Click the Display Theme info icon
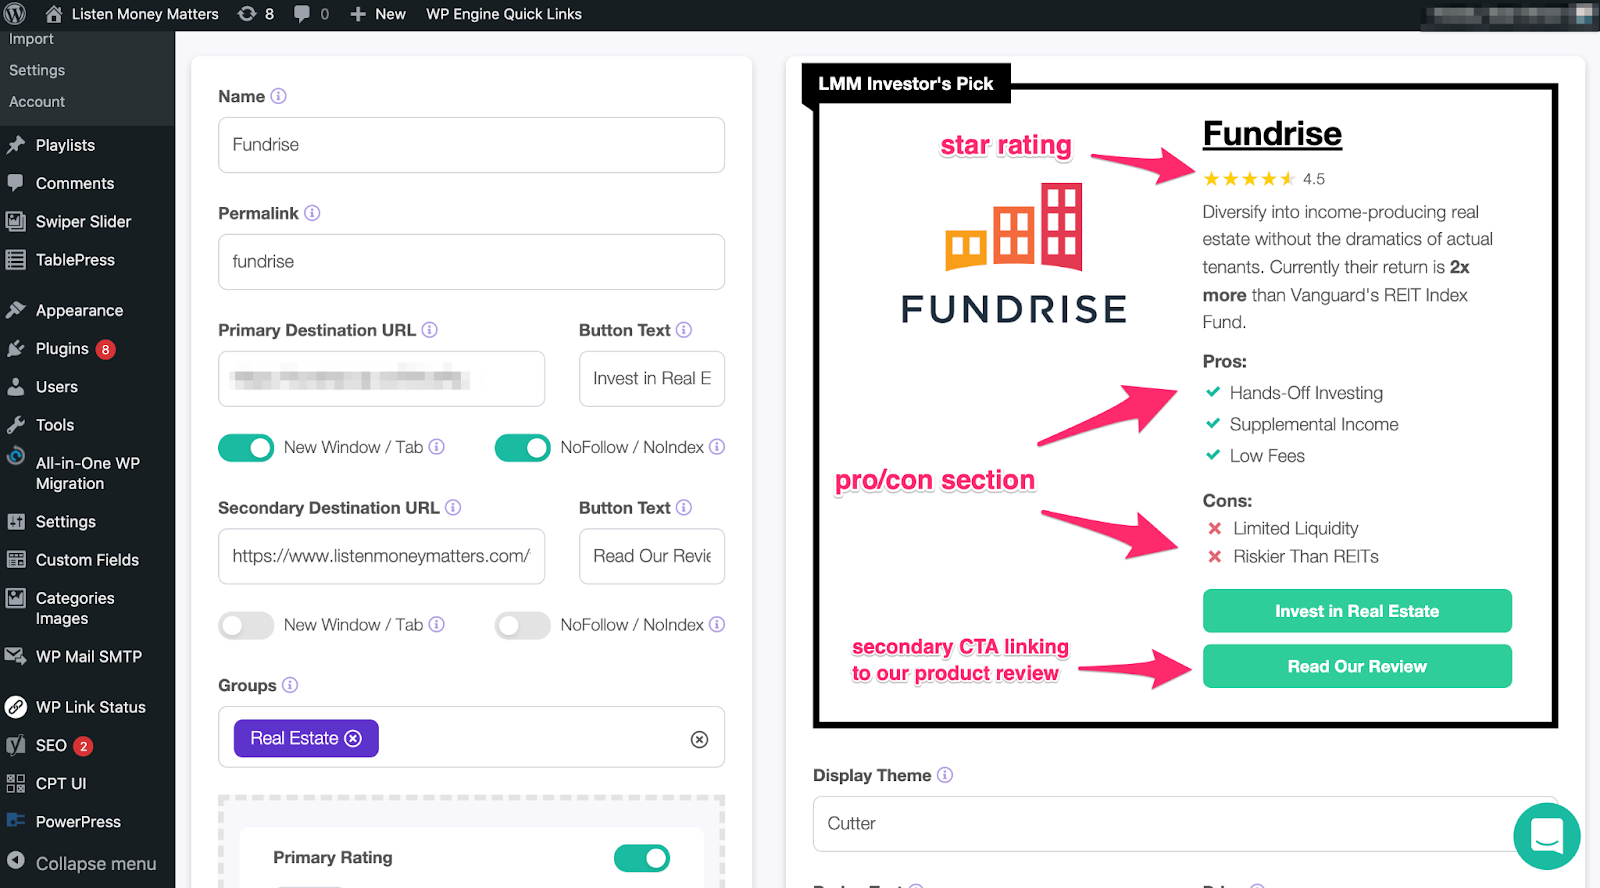Viewport: 1600px width, 888px height. (945, 775)
